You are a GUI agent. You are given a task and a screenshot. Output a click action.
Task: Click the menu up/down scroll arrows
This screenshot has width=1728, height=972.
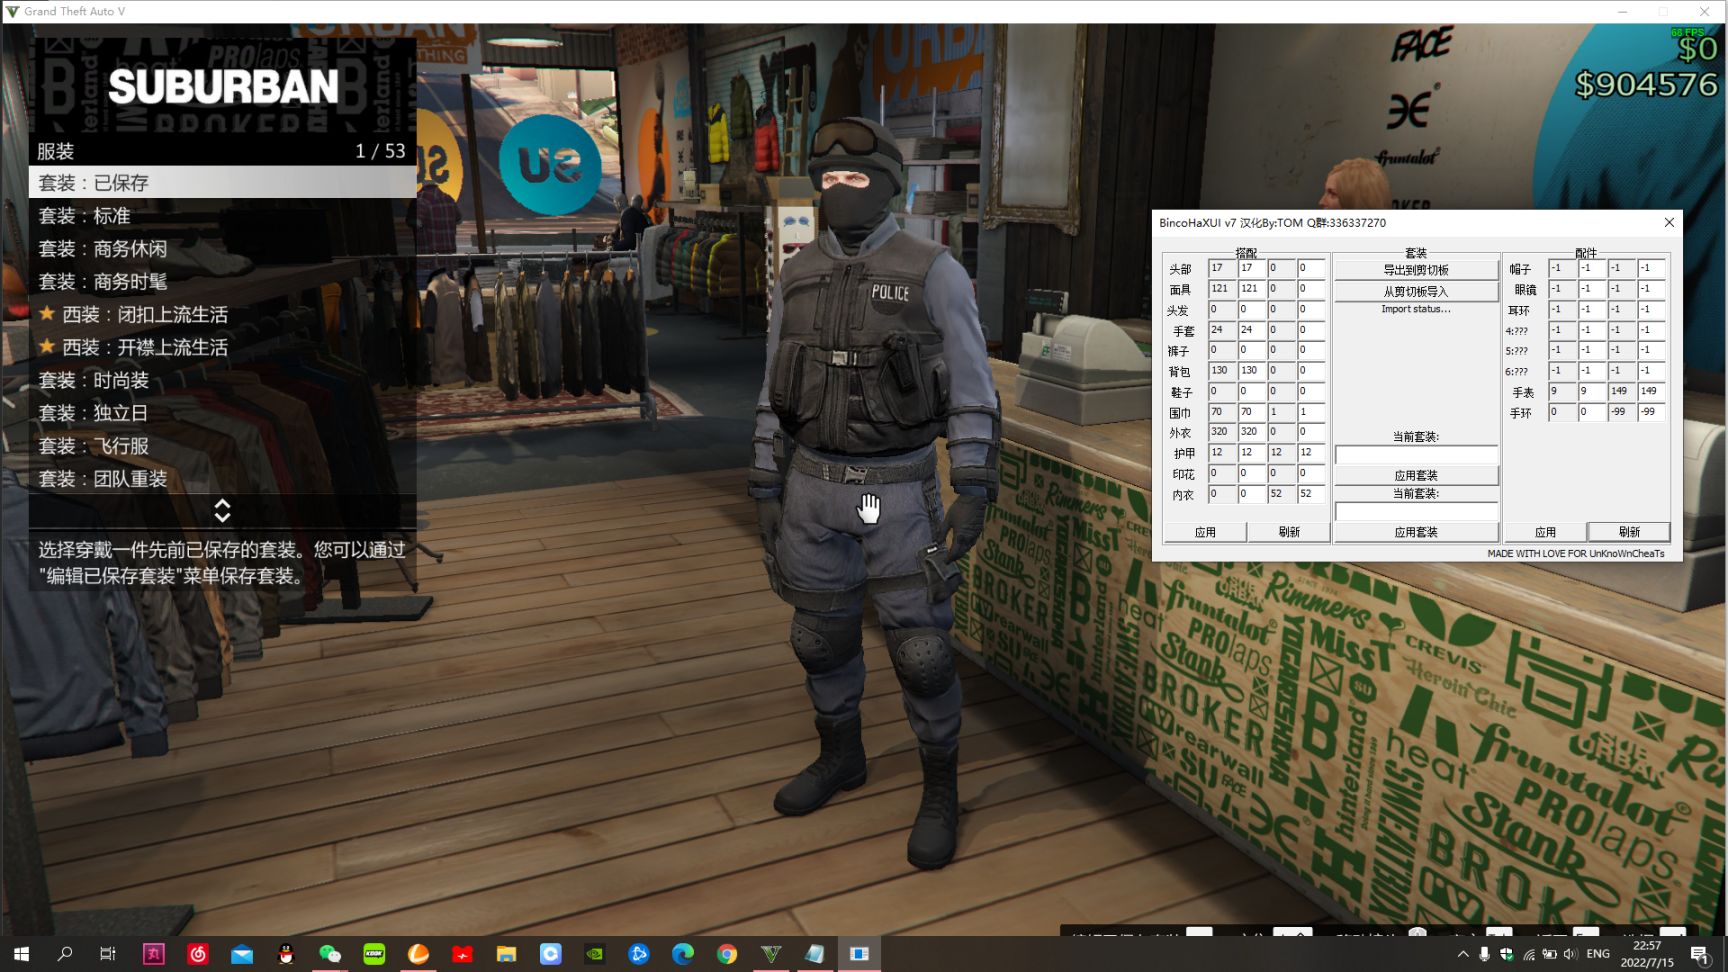point(222,511)
